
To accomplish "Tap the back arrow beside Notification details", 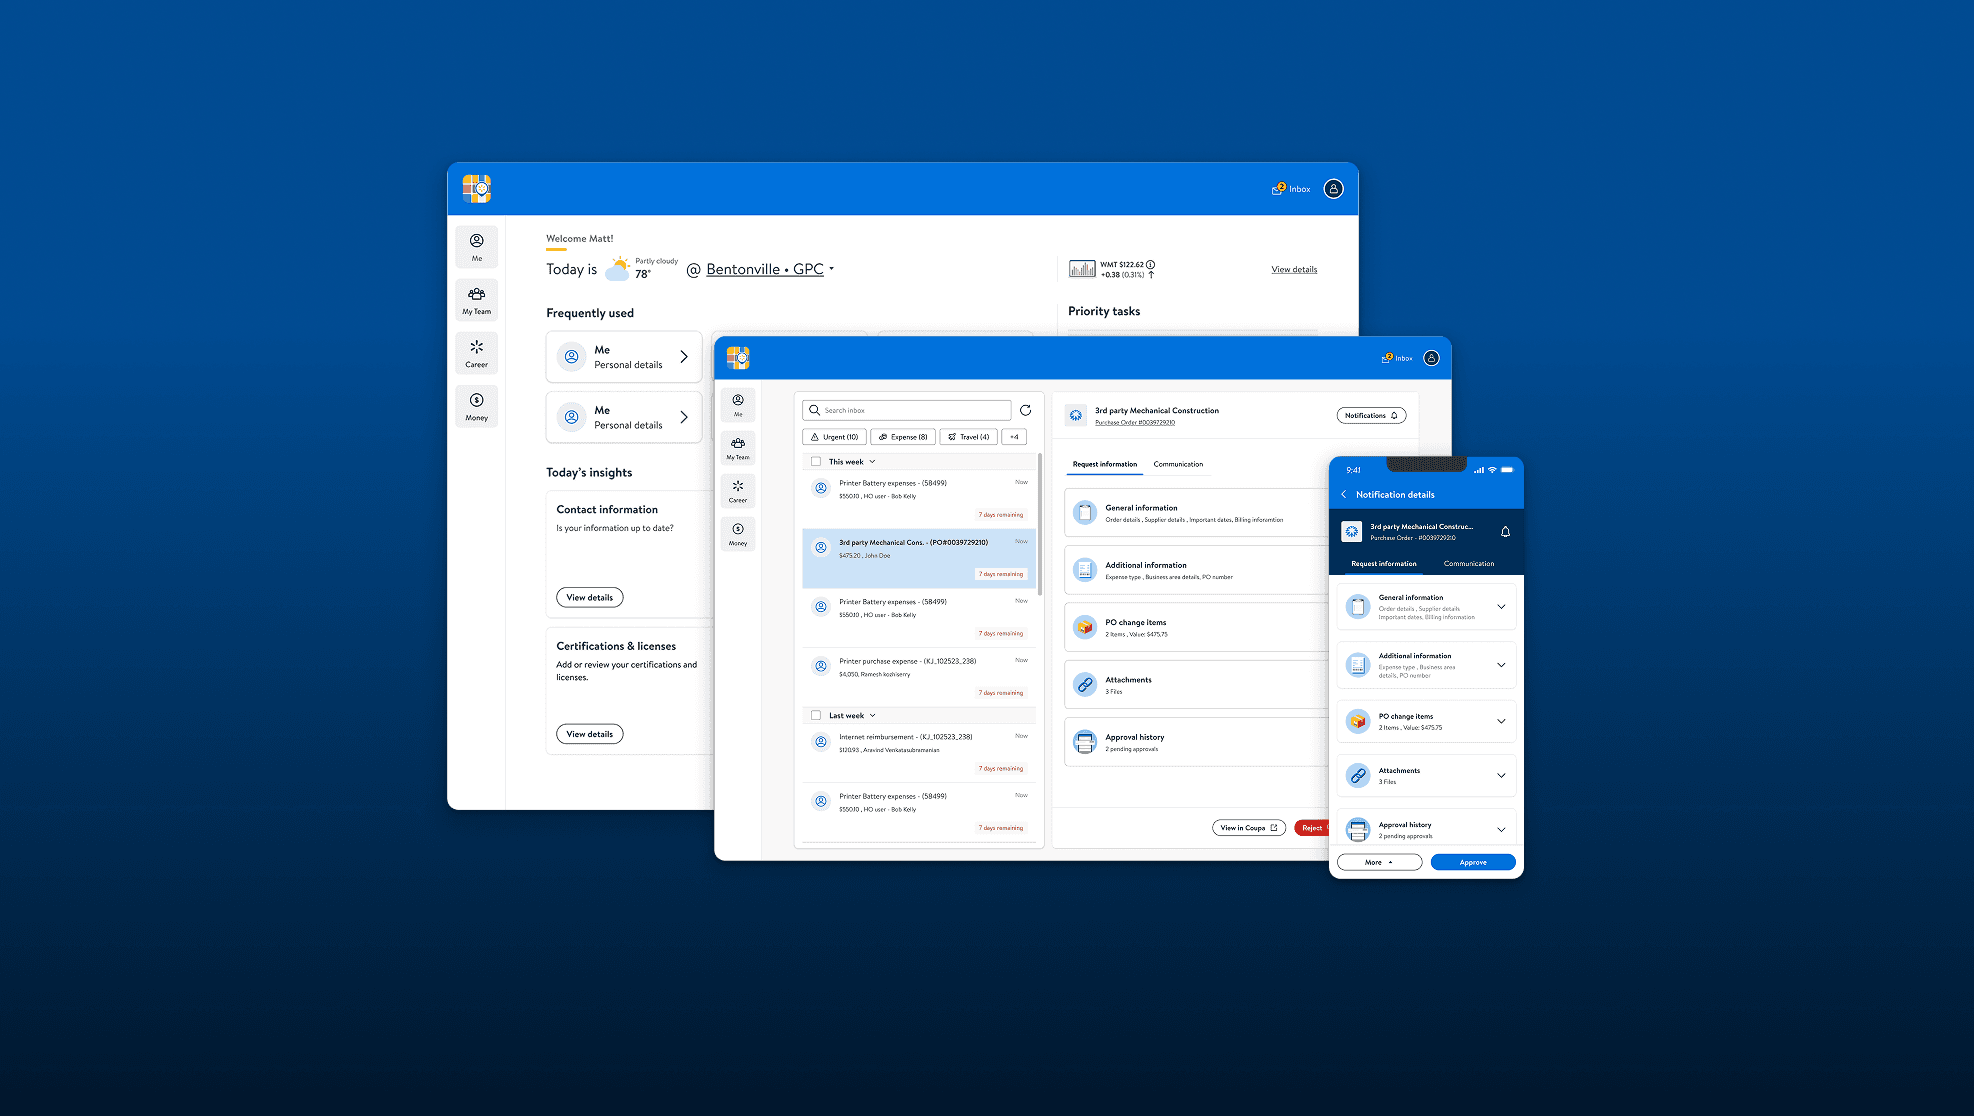I will (1344, 494).
